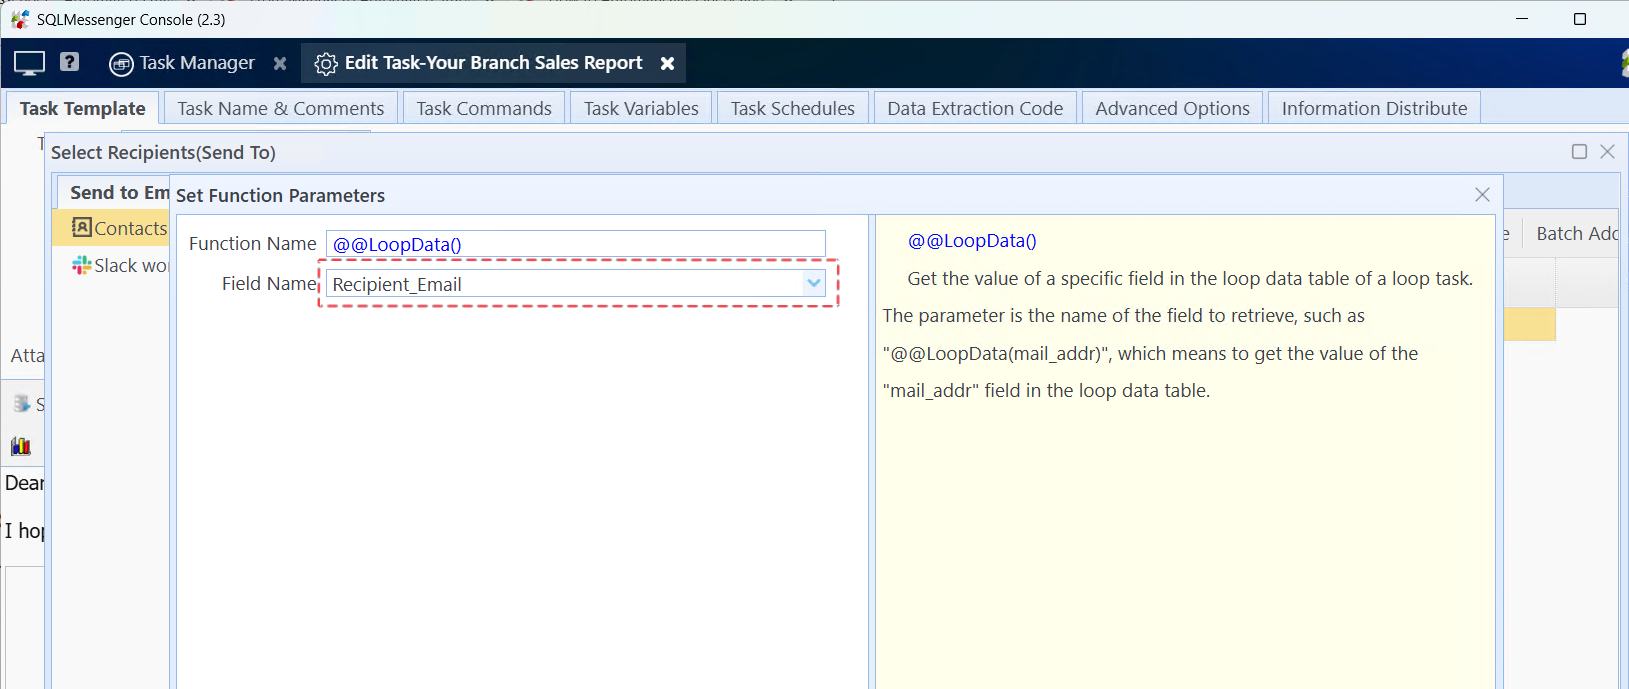Select the Slack workspace entry
Image resolution: width=1629 pixels, height=689 pixels.
pos(119,265)
